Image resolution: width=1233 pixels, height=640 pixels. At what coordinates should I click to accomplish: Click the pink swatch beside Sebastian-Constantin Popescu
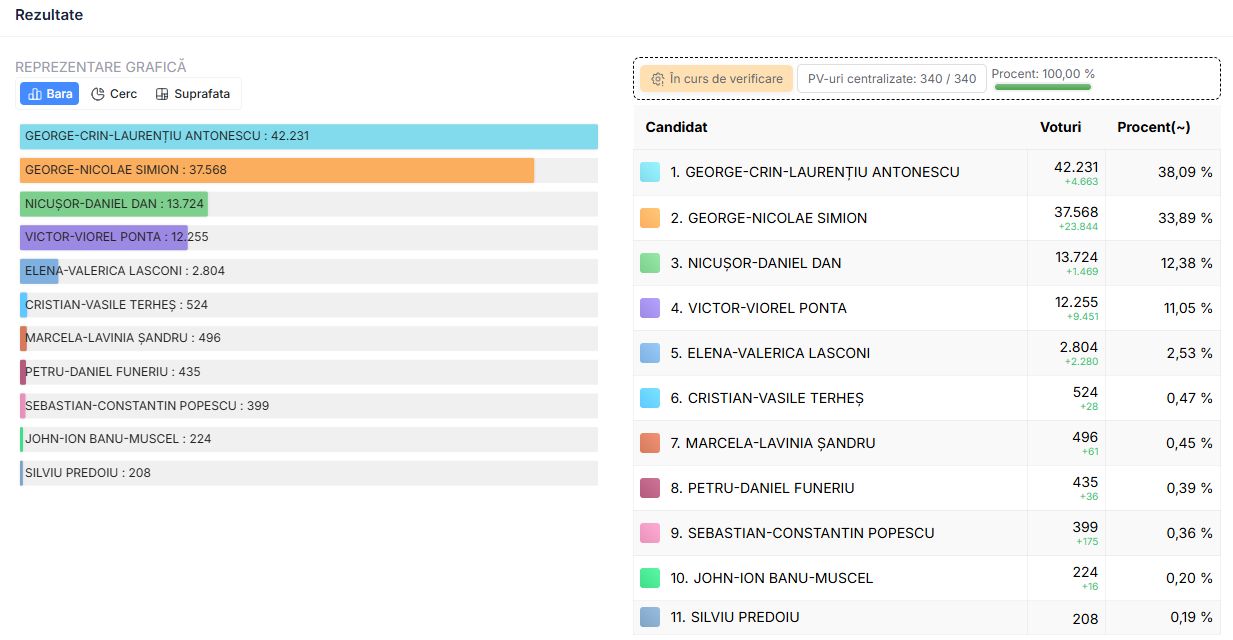[650, 533]
